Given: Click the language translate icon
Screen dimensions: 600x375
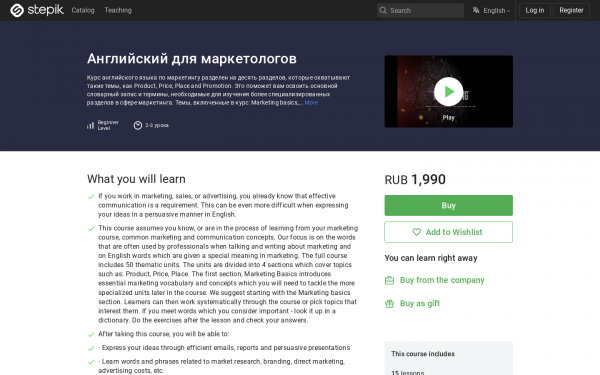Looking at the screenshot, I should click(476, 10).
